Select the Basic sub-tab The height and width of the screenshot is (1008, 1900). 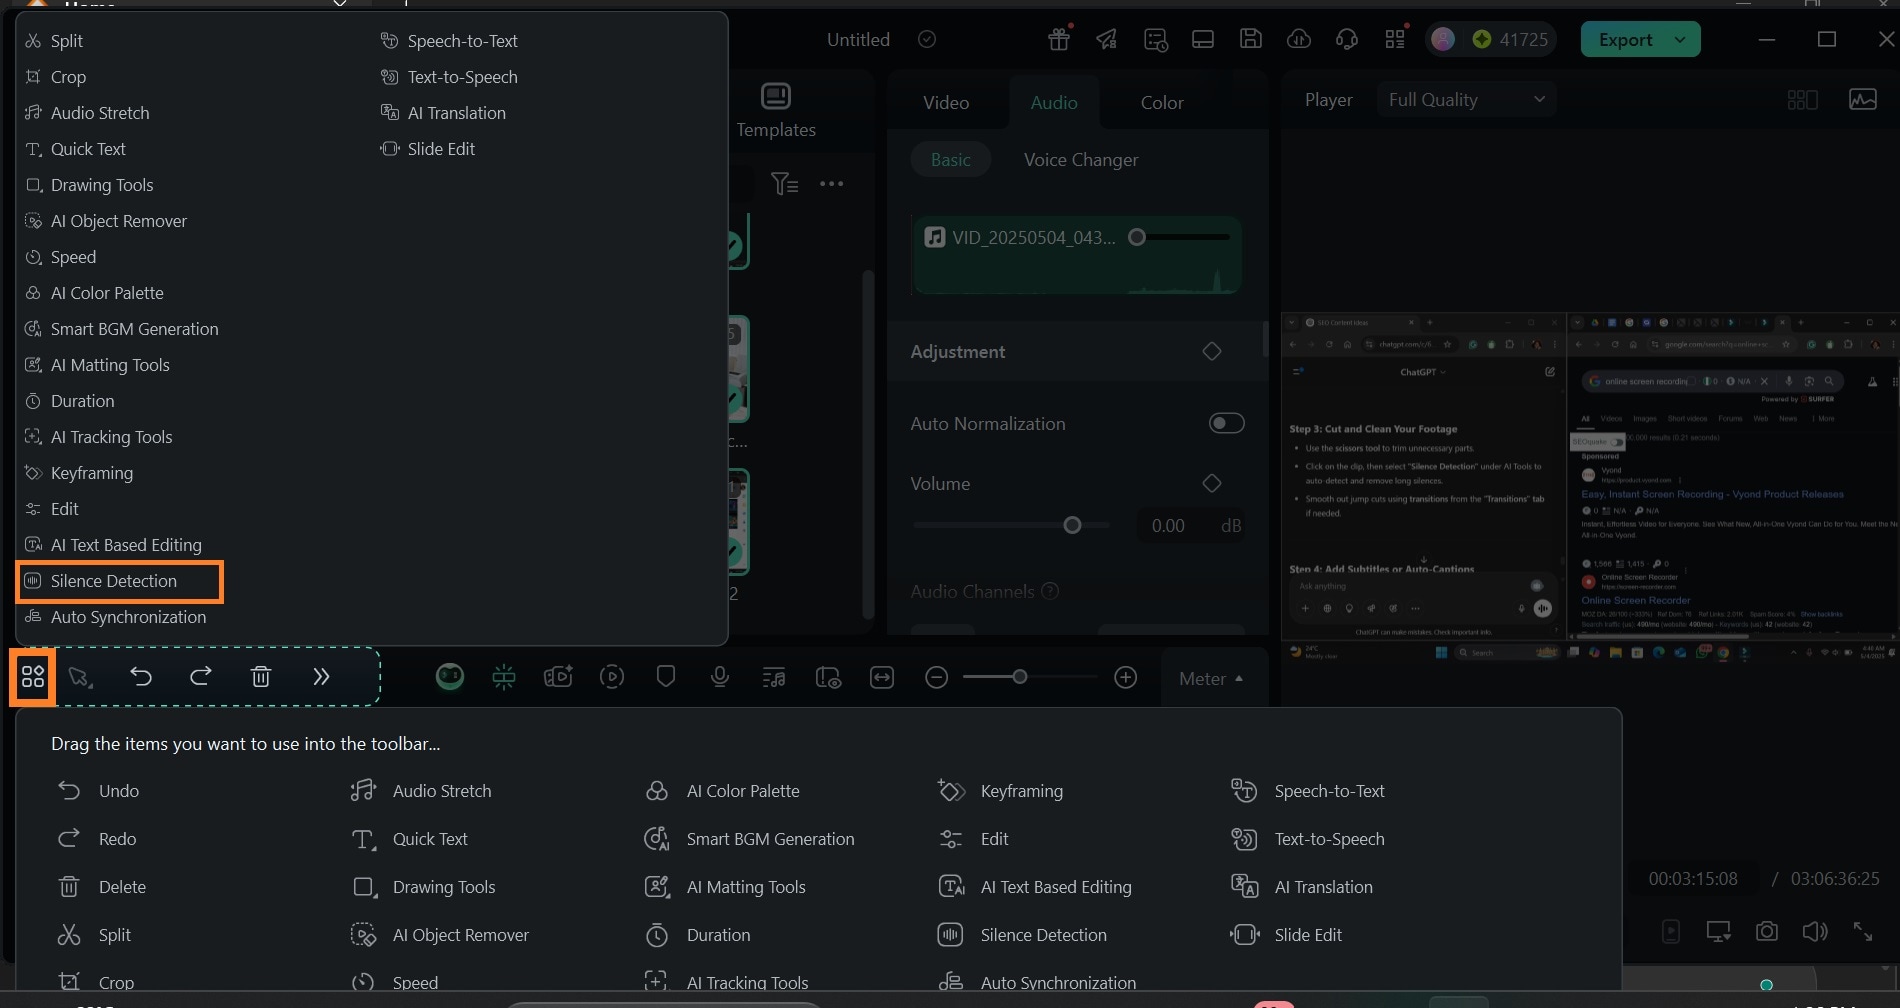click(x=950, y=160)
